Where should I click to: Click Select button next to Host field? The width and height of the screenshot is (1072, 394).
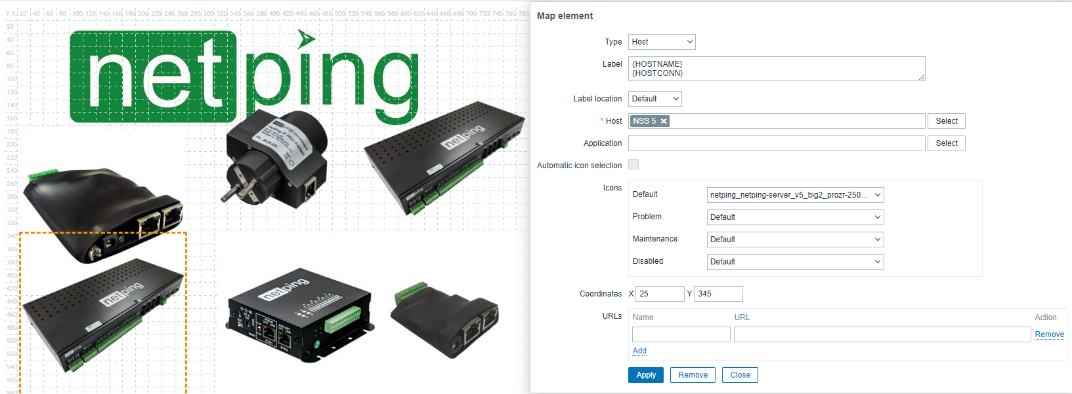(x=947, y=121)
